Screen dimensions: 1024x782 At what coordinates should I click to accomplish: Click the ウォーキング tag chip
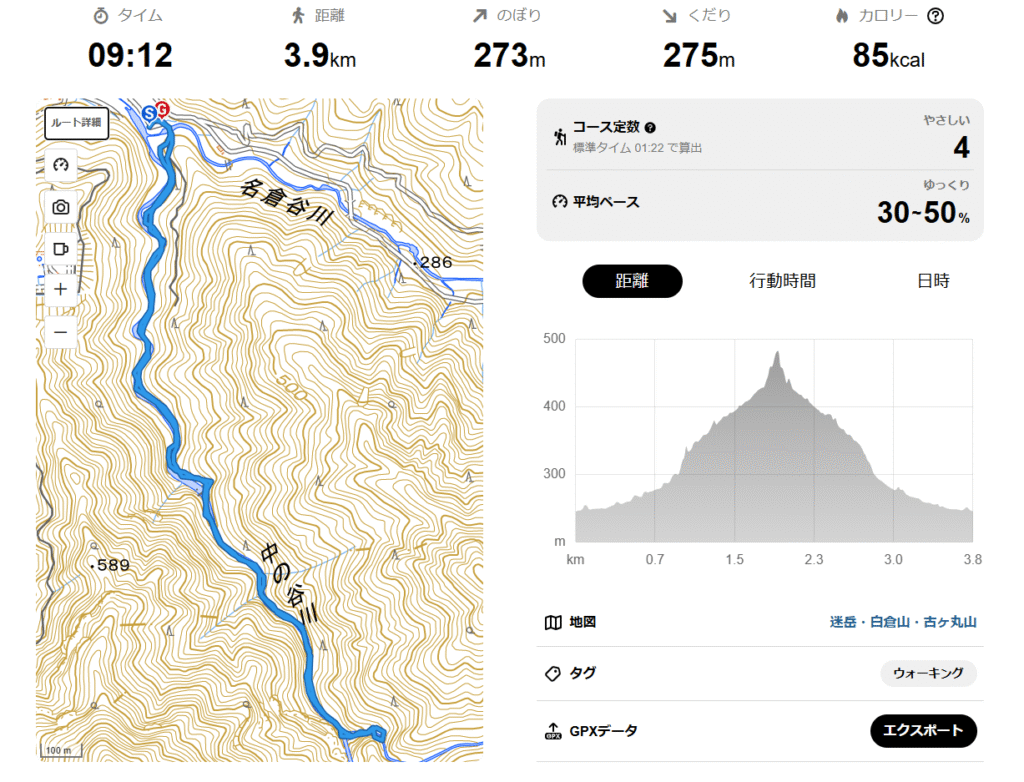[928, 673]
